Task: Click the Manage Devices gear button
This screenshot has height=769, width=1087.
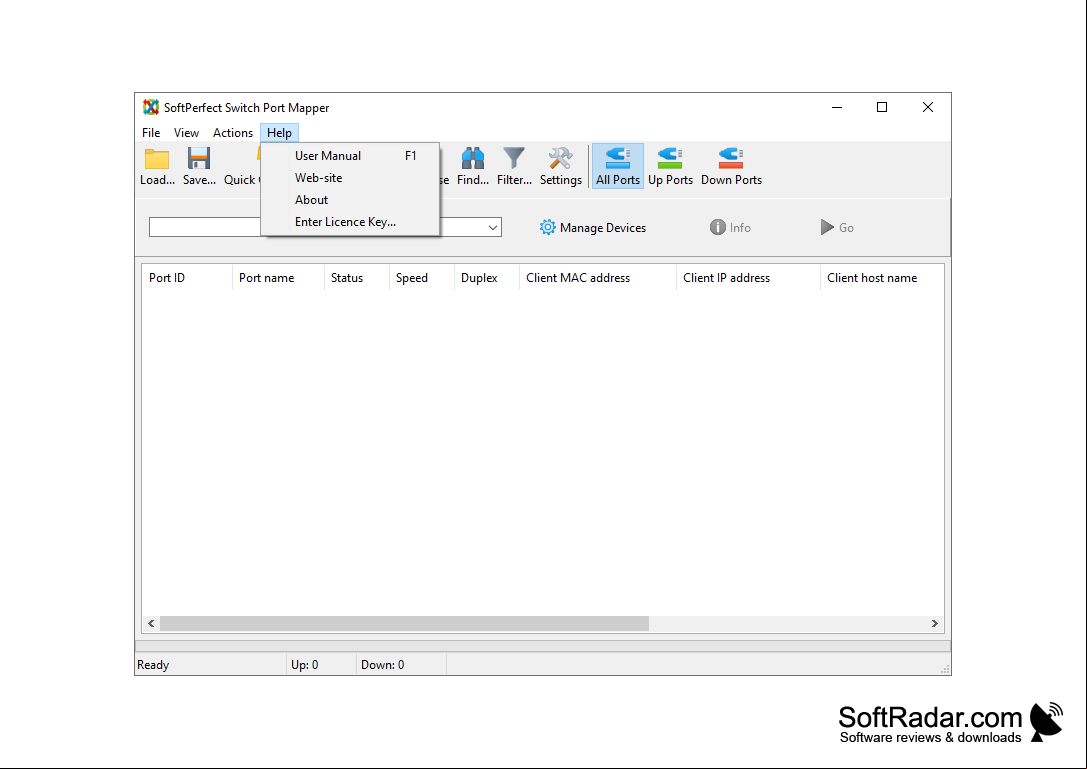Action: point(593,227)
